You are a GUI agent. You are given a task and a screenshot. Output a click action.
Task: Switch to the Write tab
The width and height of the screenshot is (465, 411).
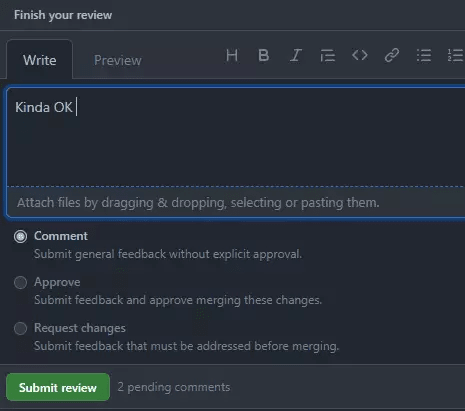pos(40,60)
